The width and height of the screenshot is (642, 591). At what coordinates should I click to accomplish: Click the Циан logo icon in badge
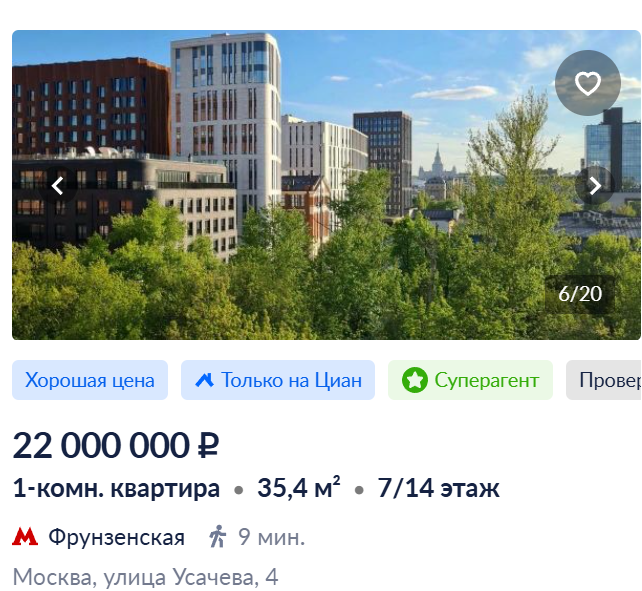coord(205,380)
